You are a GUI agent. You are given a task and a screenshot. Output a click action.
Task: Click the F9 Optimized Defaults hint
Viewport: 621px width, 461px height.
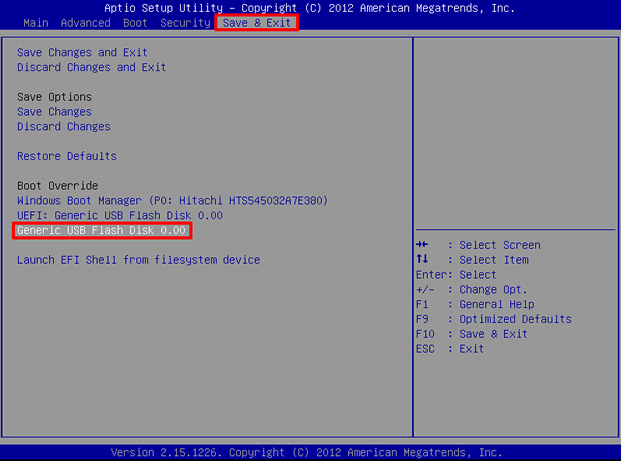coord(494,319)
